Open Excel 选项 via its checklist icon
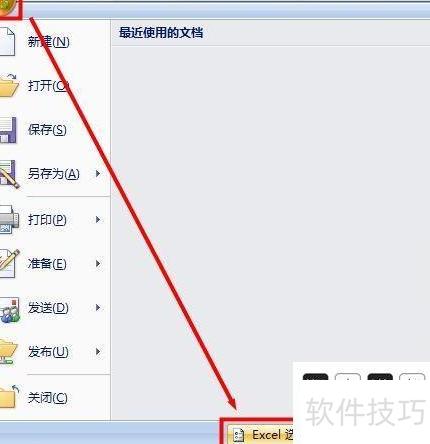The image size is (430, 444). pos(238,435)
